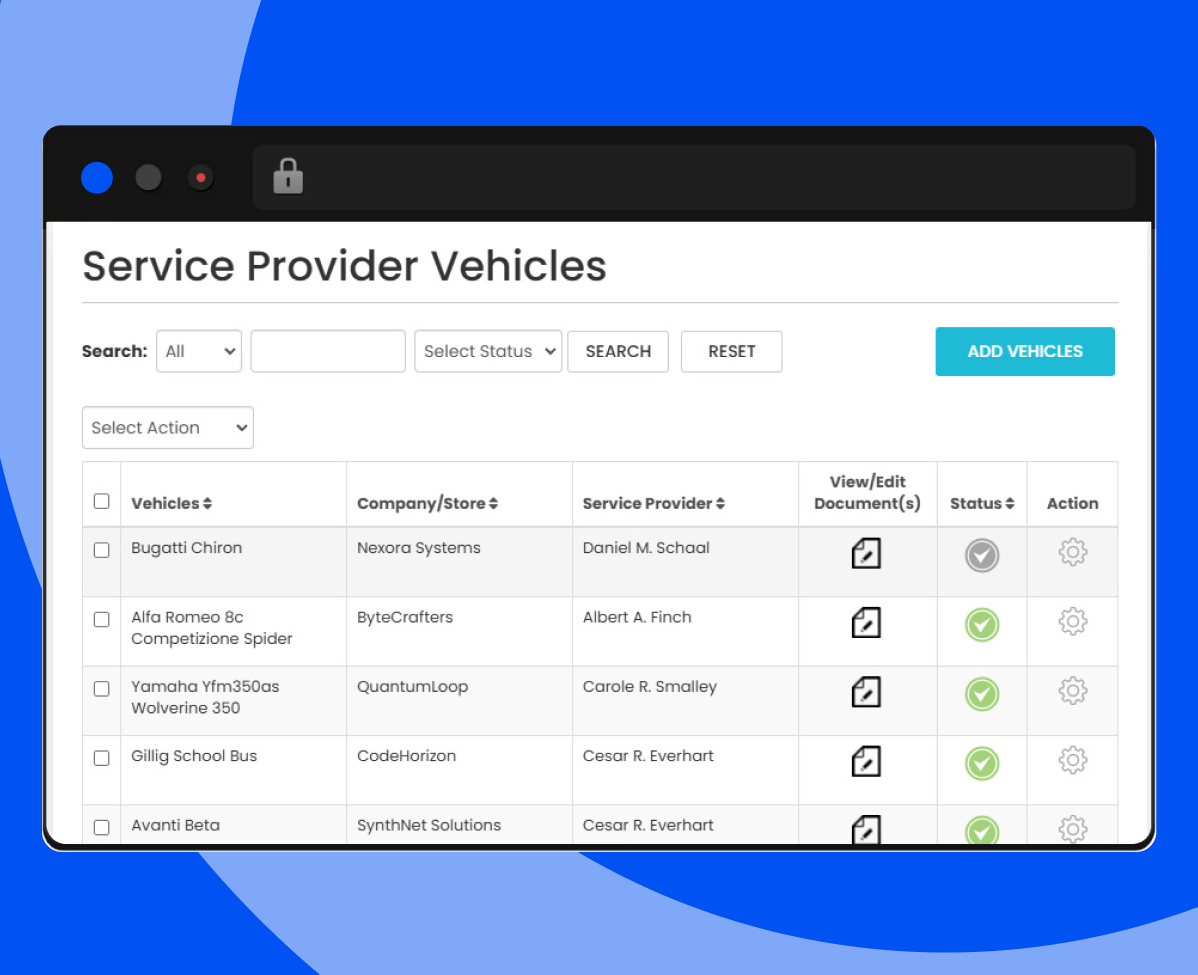
Task: Open action gear for Yamaha Yfm350as Wolverine
Action: click(1072, 691)
